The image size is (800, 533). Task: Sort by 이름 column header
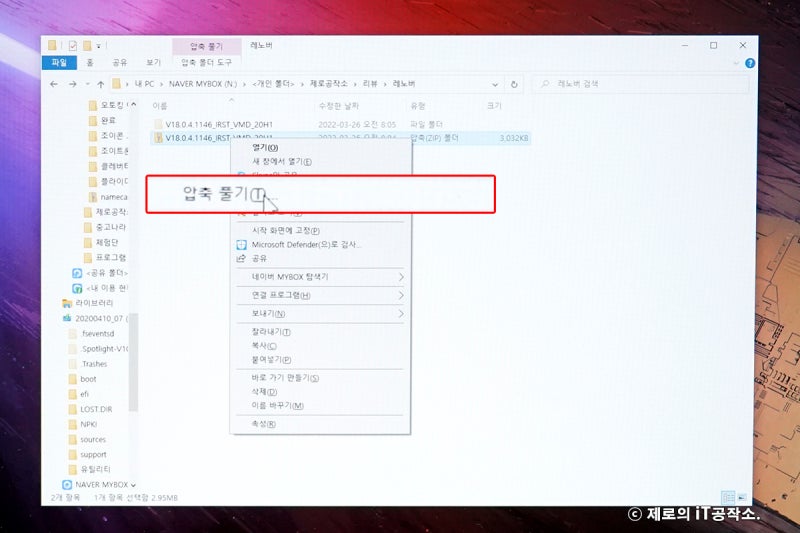coord(160,106)
